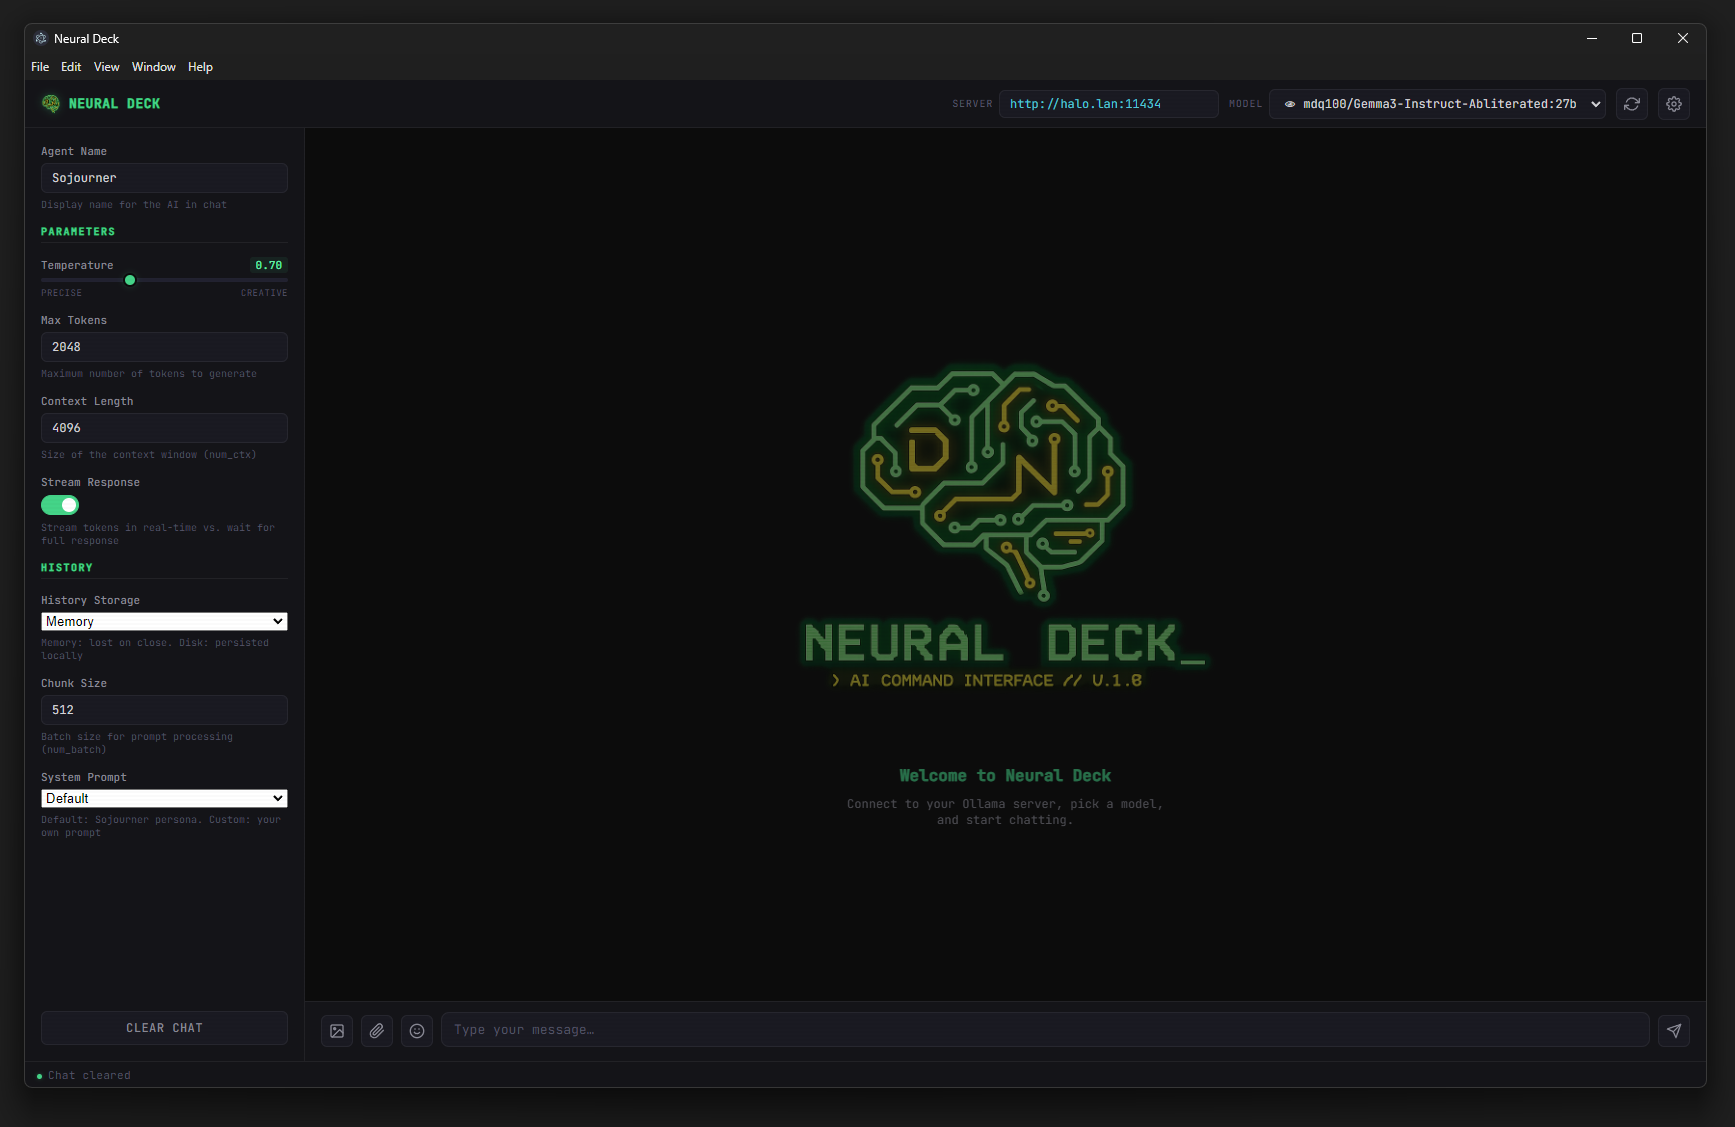The width and height of the screenshot is (1735, 1127).
Task: Click the Help menu entry
Action: coord(200,66)
